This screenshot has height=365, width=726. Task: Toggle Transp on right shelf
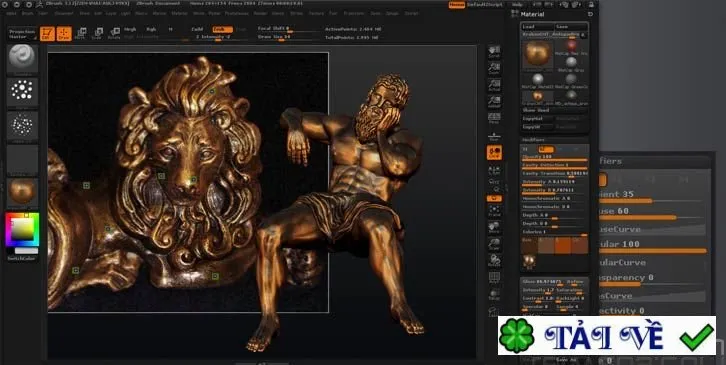[x=494, y=294]
